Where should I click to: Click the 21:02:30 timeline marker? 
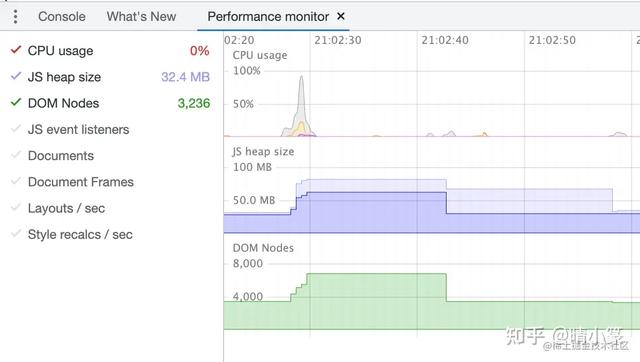pyautogui.click(x=338, y=40)
